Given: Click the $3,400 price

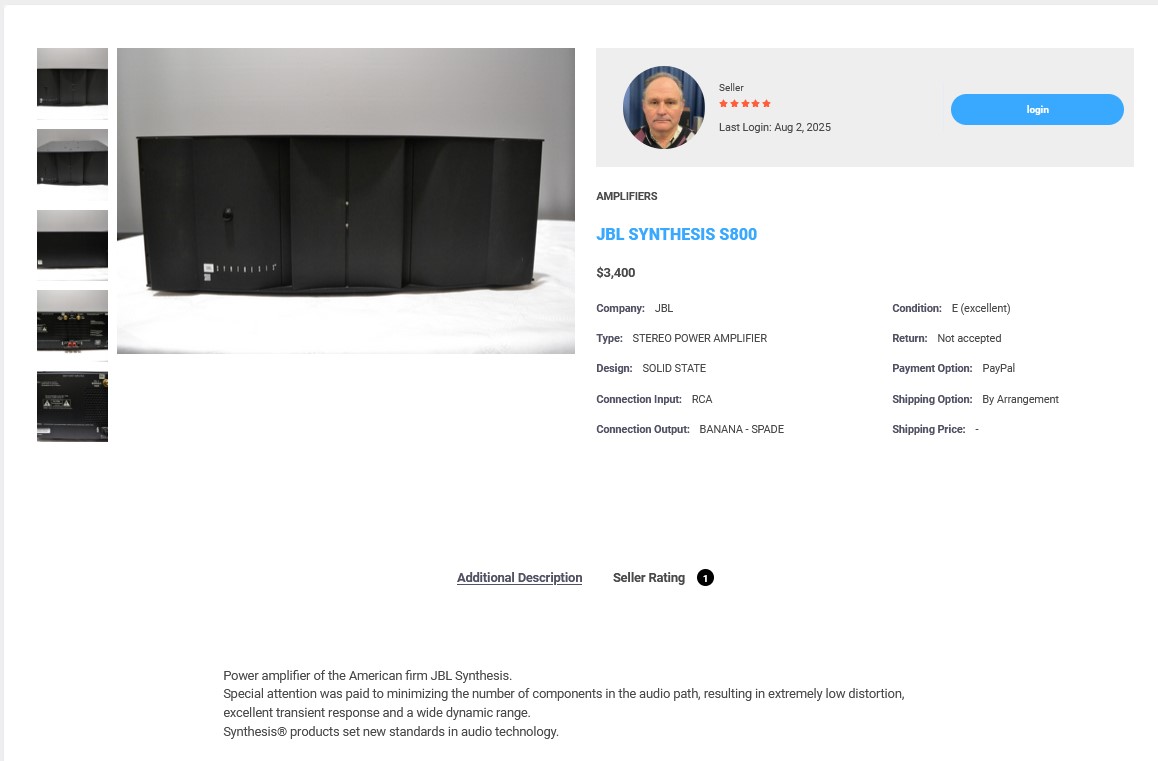Looking at the screenshot, I should (x=615, y=273).
